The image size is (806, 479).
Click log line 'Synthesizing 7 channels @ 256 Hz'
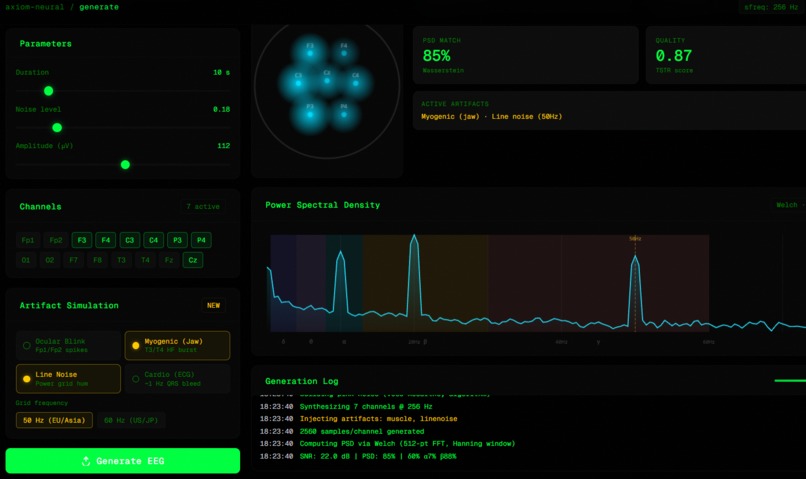(x=366, y=407)
